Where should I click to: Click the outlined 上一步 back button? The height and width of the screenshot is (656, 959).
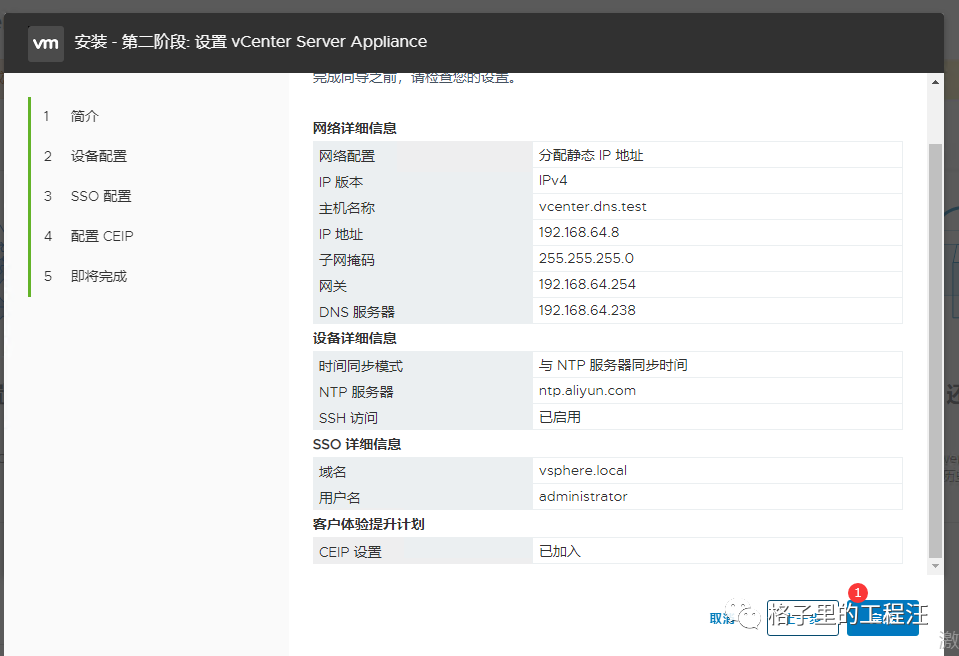[x=802, y=618]
